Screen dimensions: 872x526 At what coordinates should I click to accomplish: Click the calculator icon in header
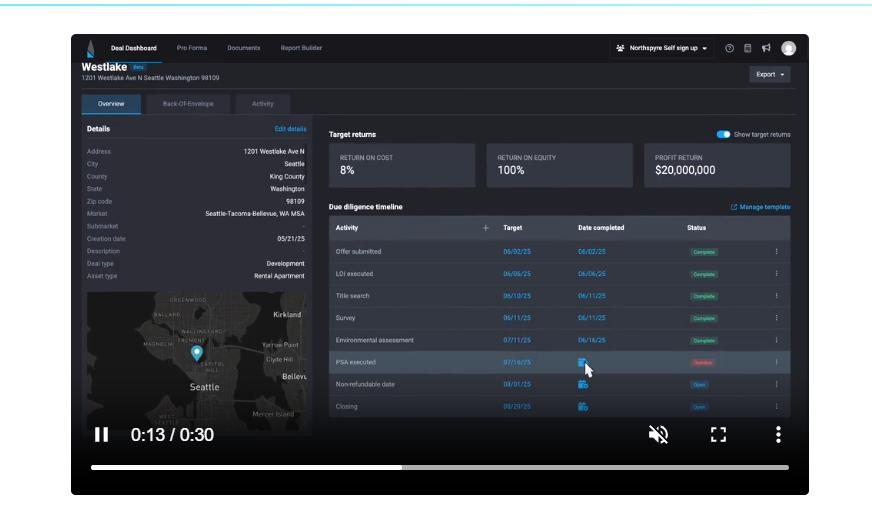747,48
